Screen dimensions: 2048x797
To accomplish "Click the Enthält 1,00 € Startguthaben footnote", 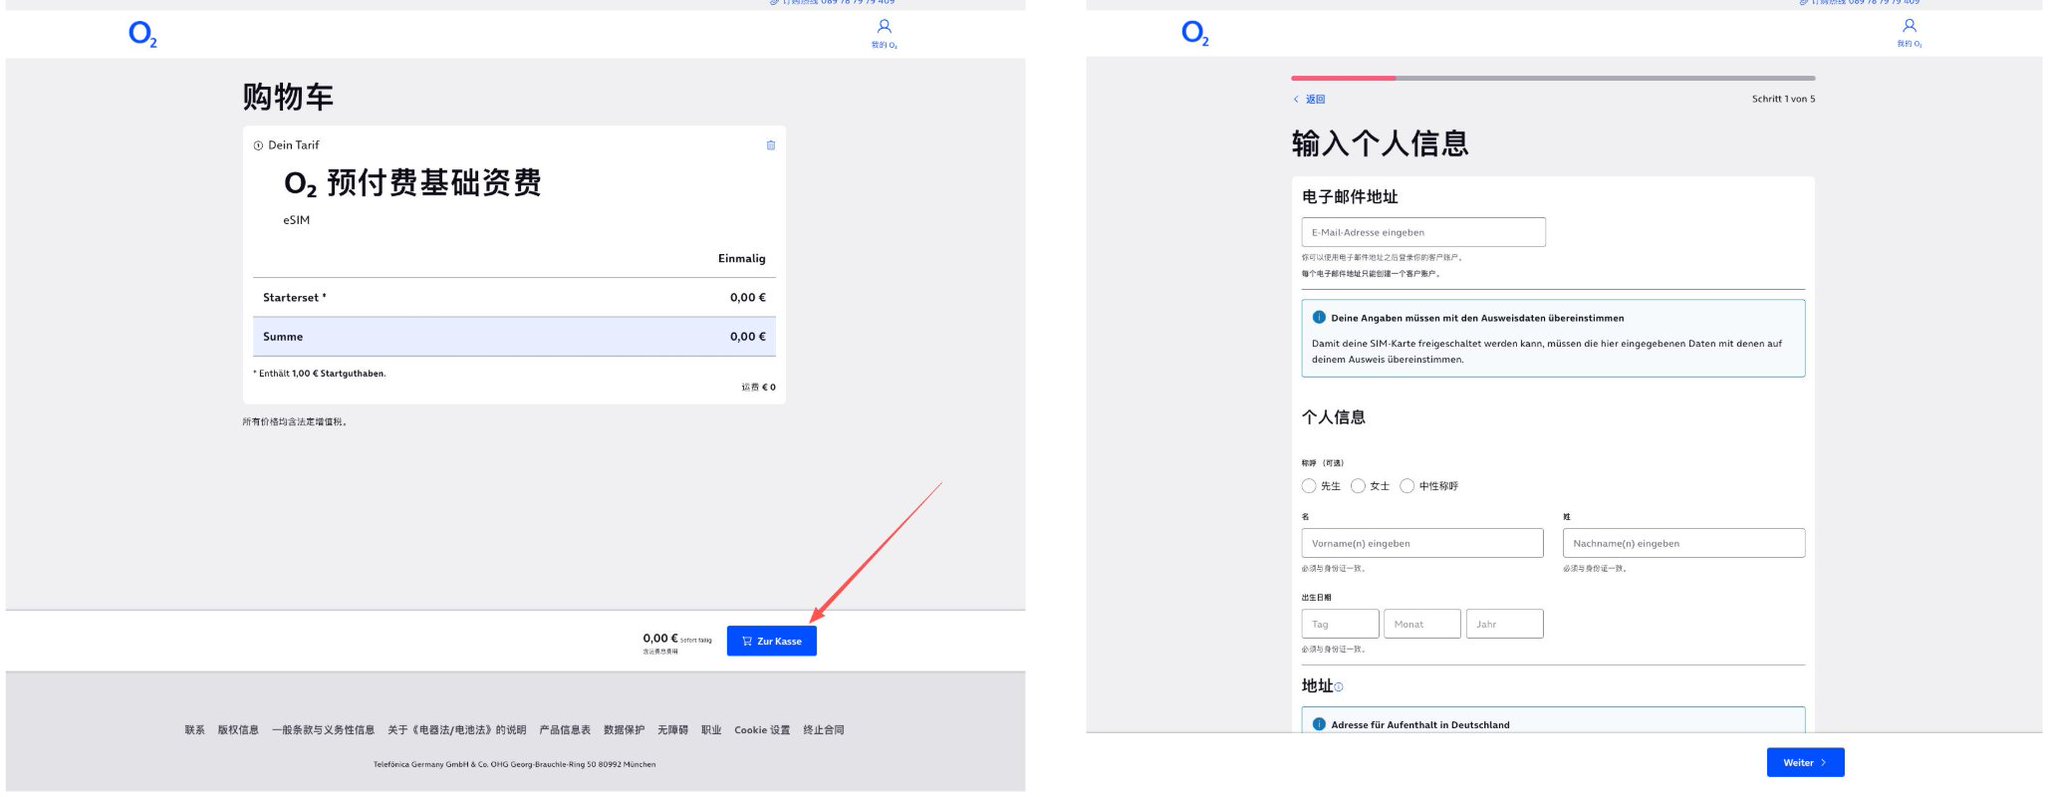I will pos(320,374).
